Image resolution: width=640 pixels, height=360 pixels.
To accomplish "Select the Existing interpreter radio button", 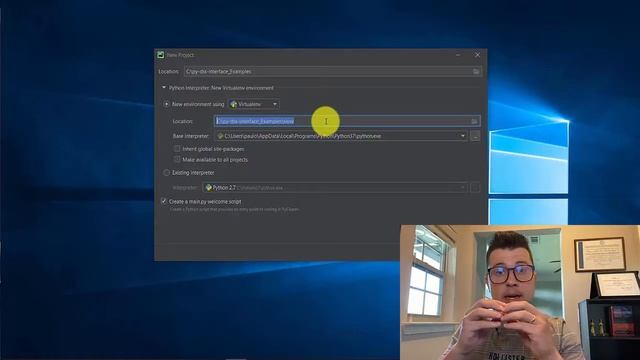I will click(167, 173).
